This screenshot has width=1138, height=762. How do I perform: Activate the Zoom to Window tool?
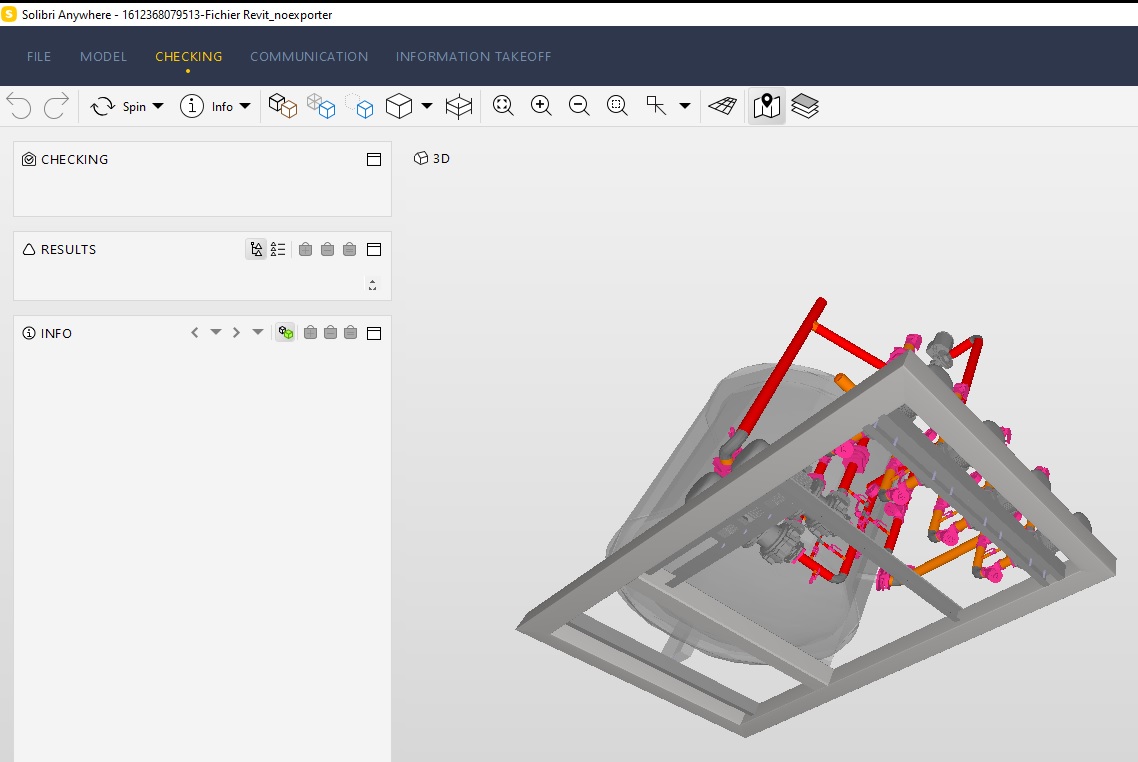coord(617,105)
